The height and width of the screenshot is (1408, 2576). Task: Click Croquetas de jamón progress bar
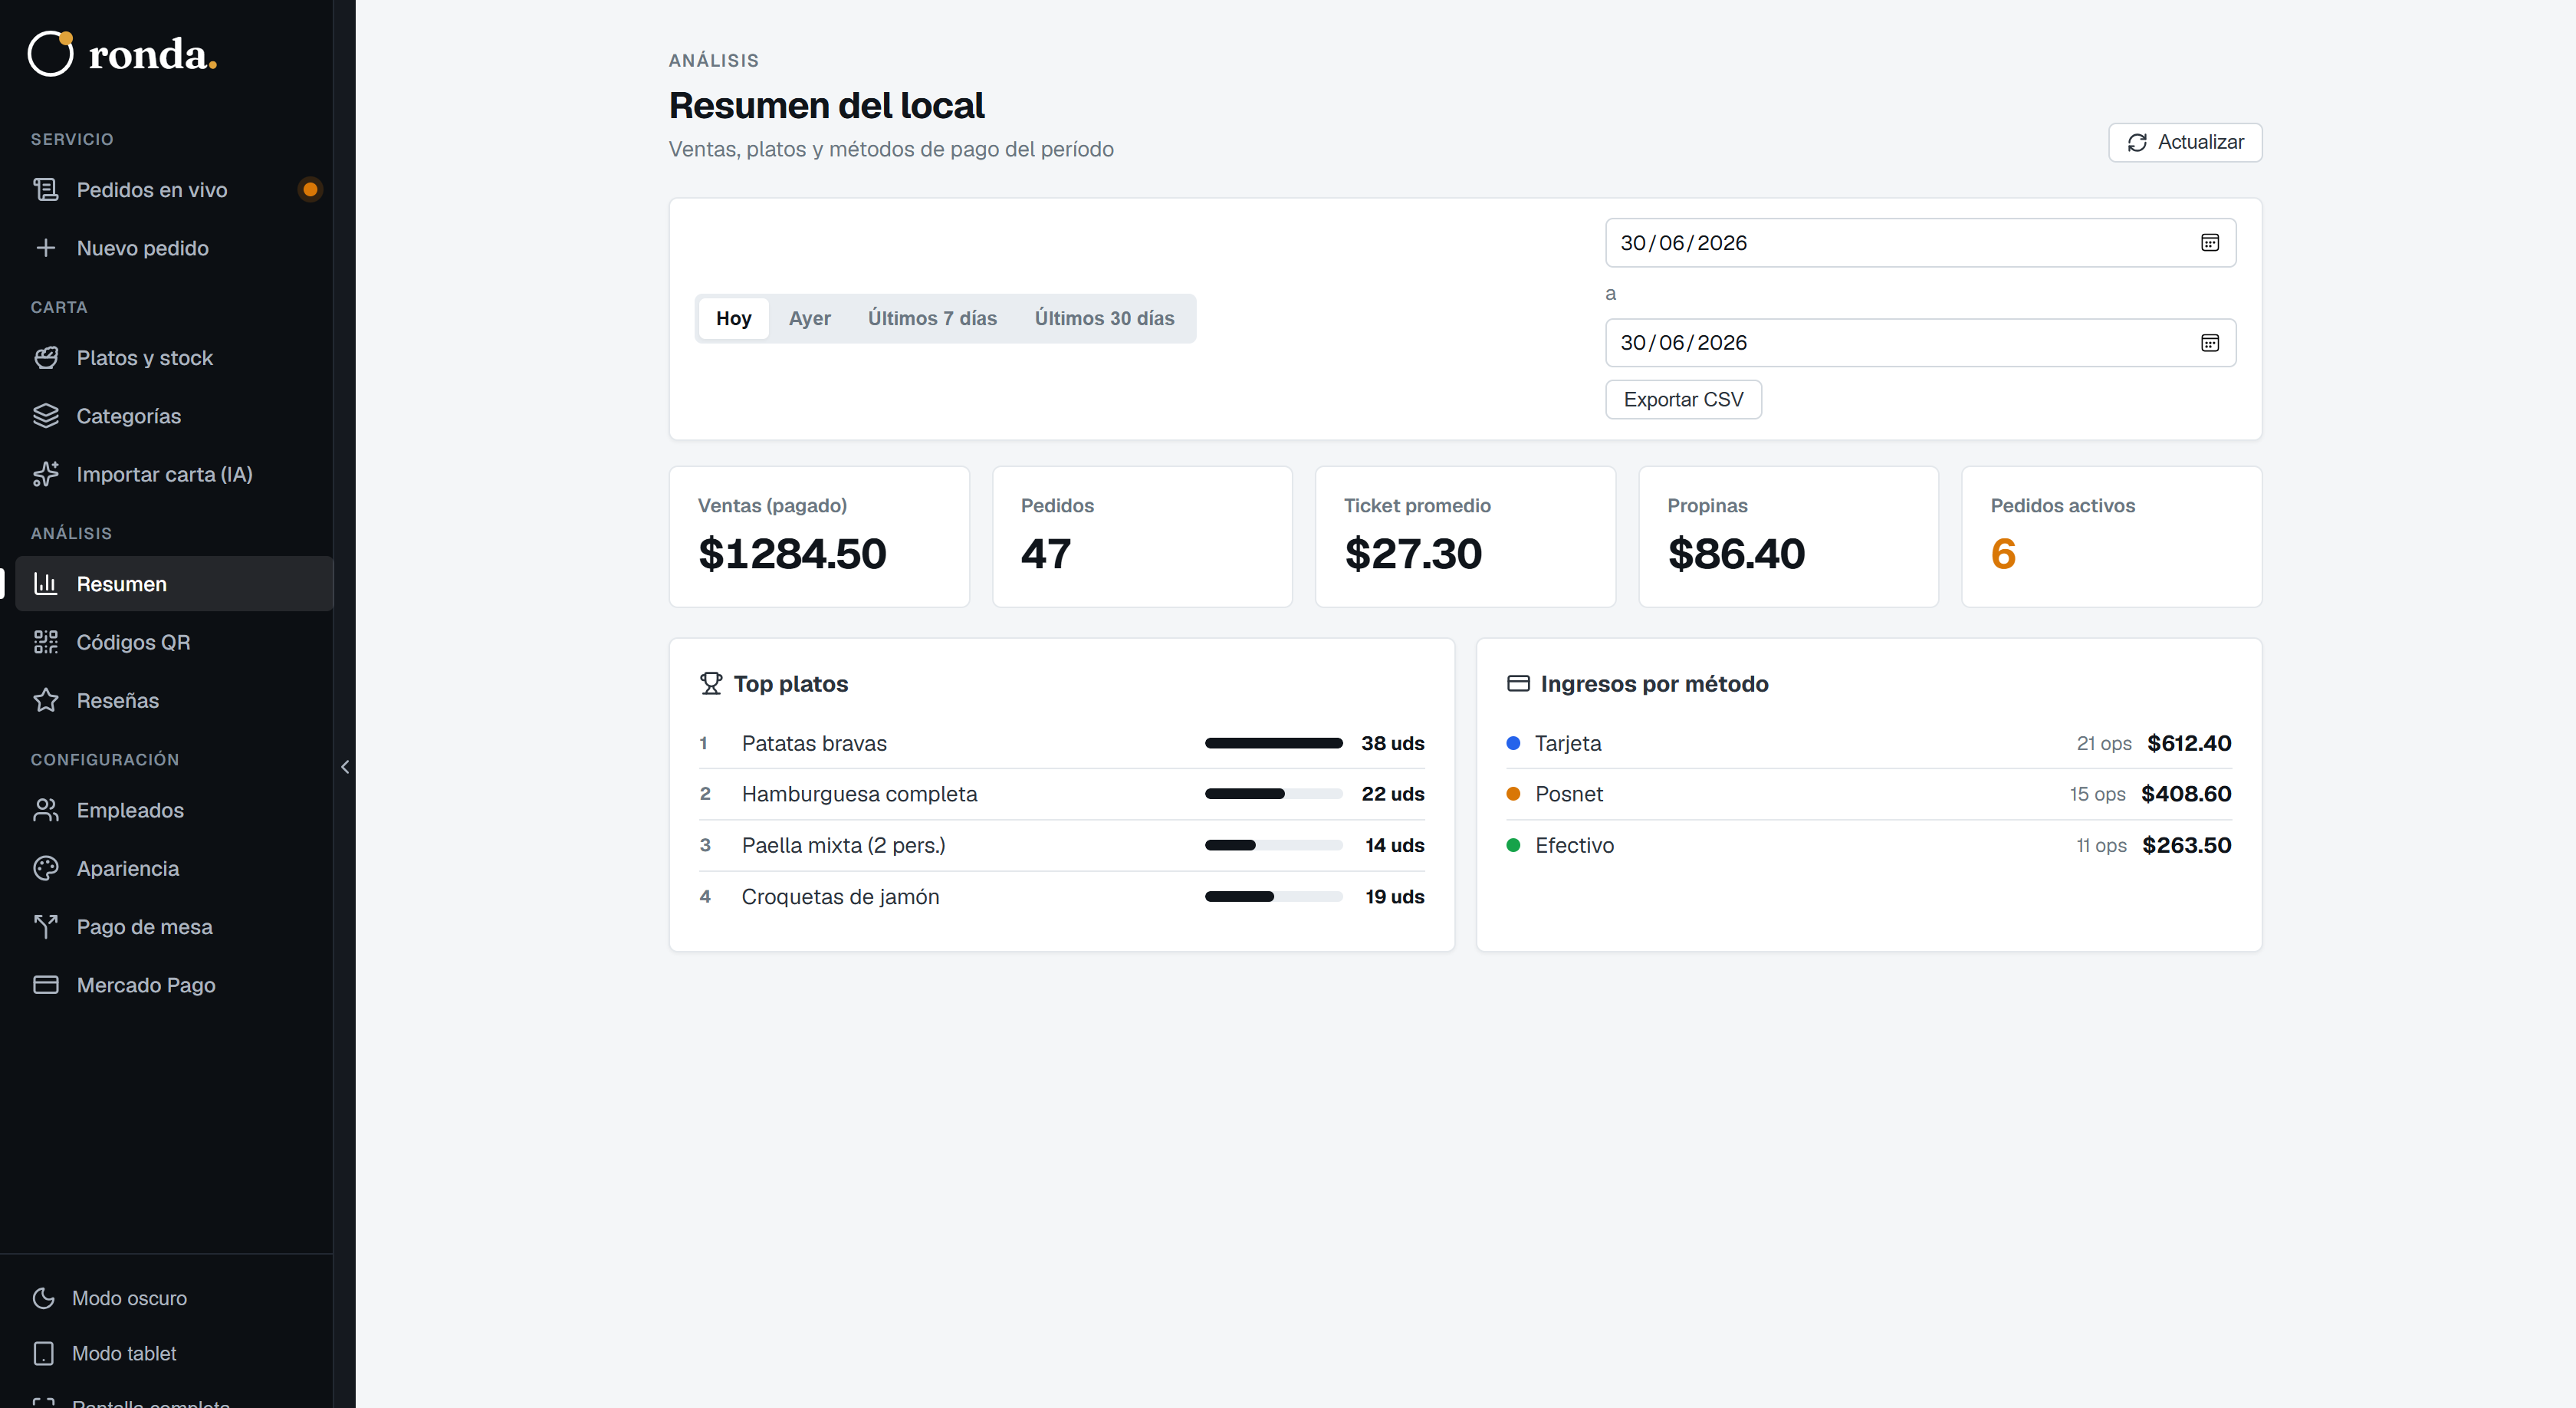pyautogui.click(x=1273, y=896)
